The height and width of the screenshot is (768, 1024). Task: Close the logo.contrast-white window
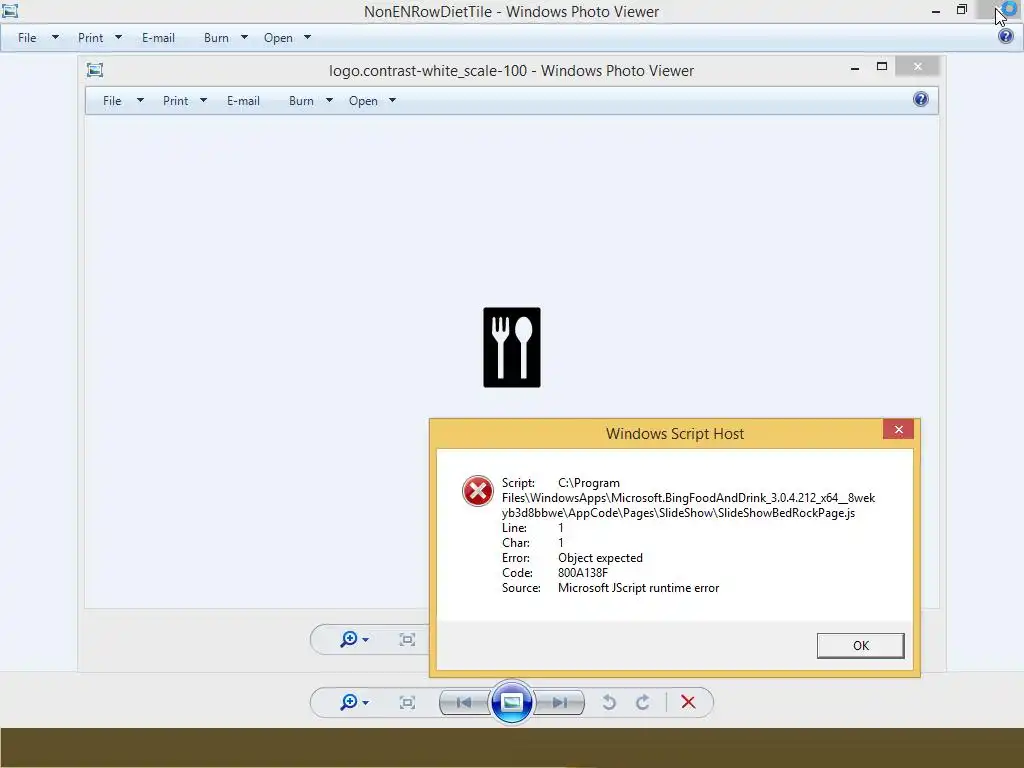[x=918, y=66]
